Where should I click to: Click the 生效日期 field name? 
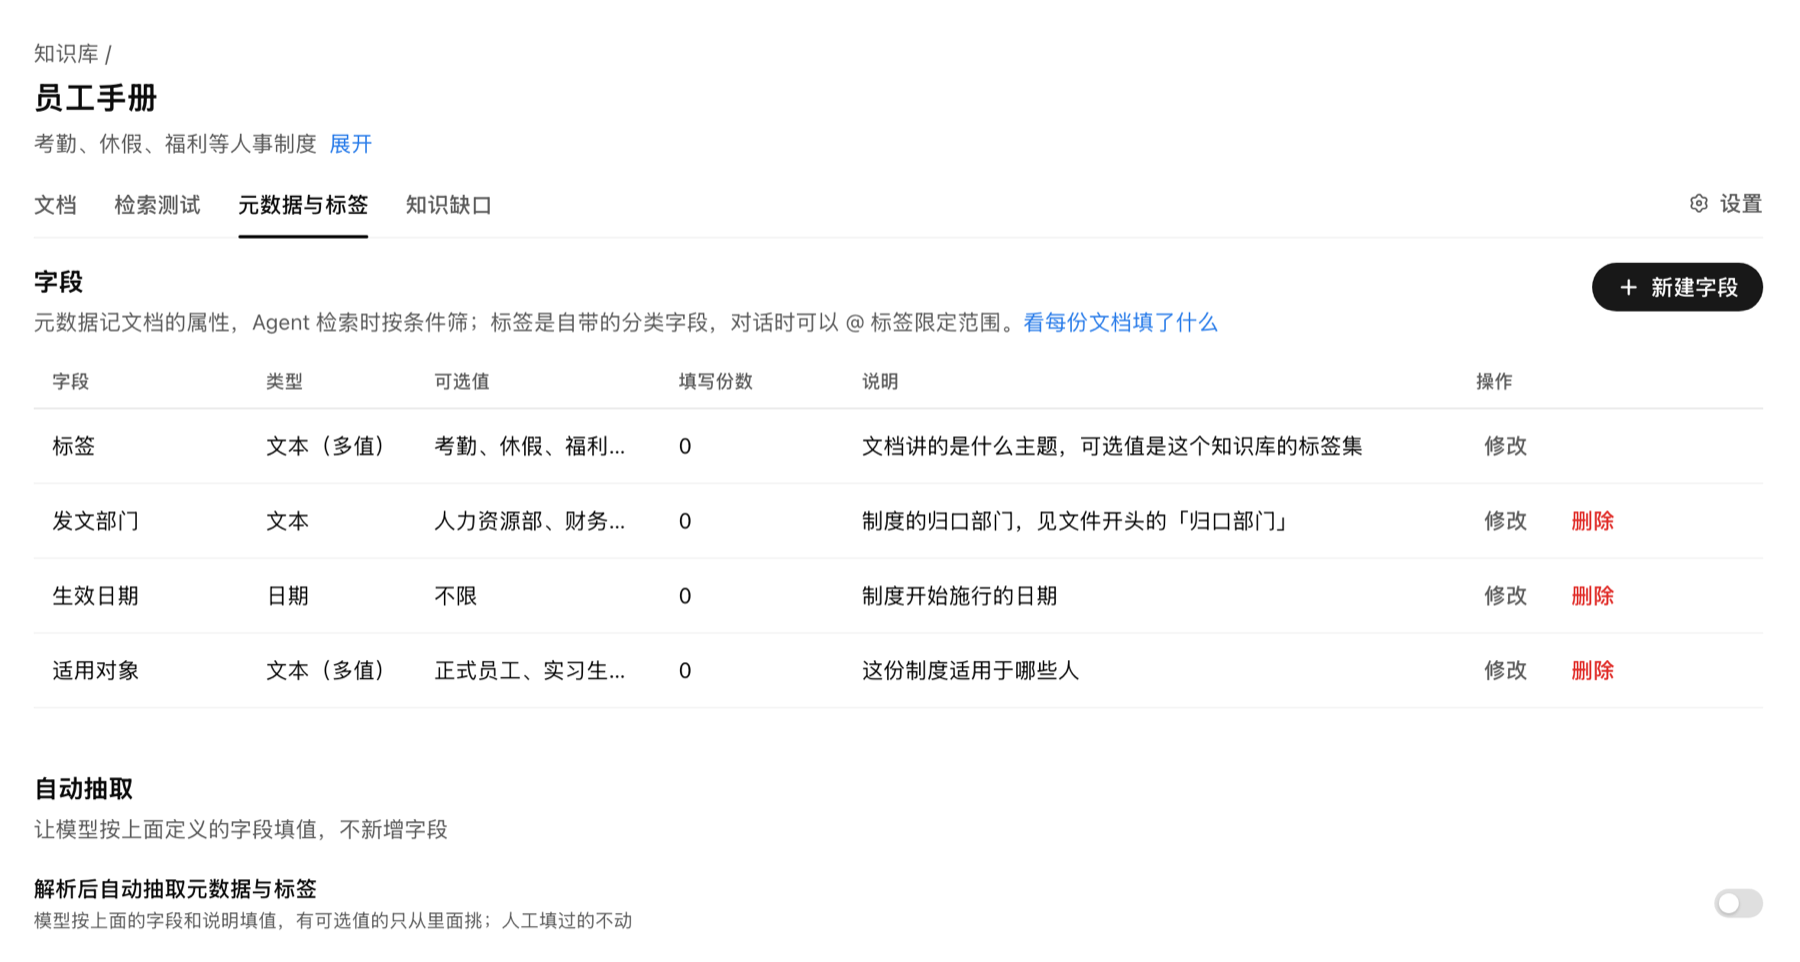click(x=96, y=596)
